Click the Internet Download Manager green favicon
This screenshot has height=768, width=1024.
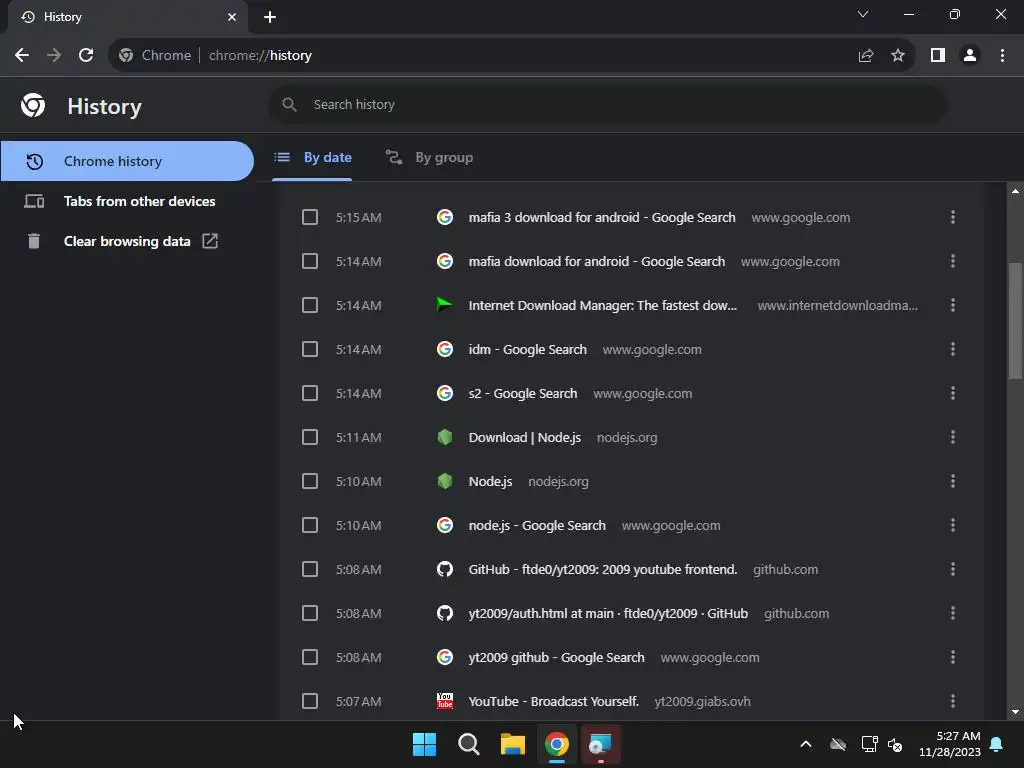click(x=445, y=305)
